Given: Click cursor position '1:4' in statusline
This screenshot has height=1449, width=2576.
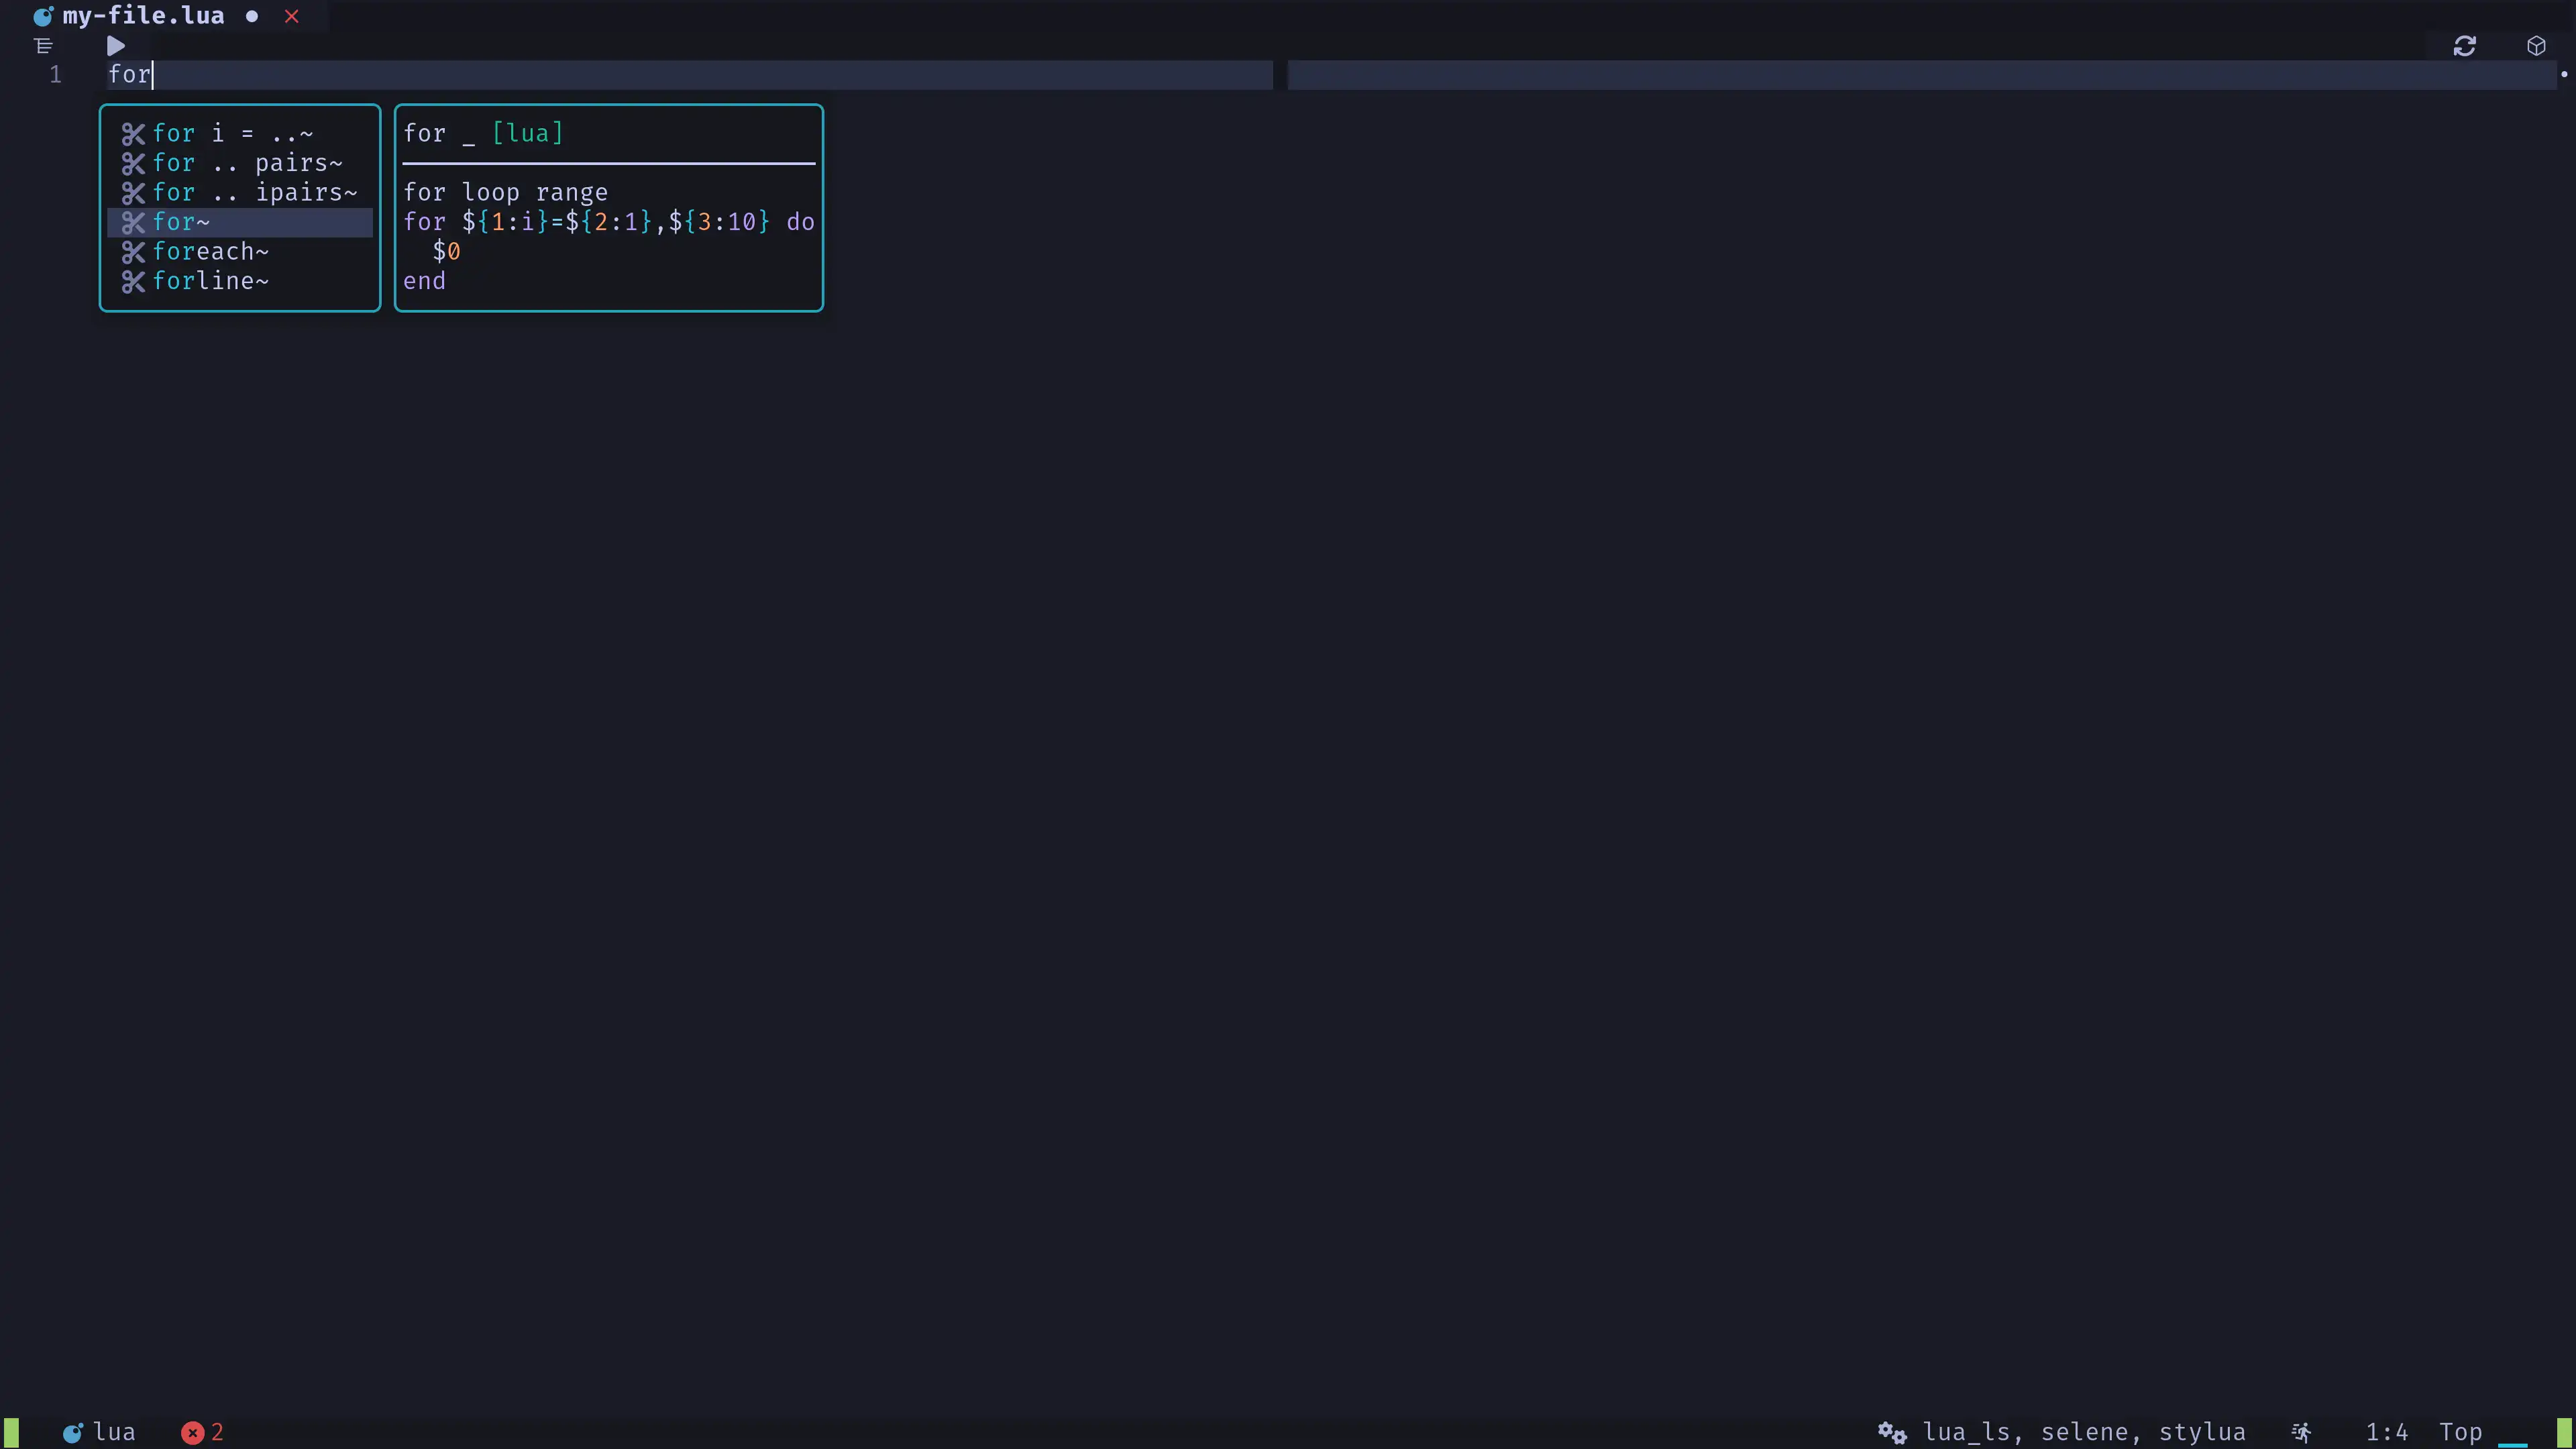Looking at the screenshot, I should pos(2386,1432).
